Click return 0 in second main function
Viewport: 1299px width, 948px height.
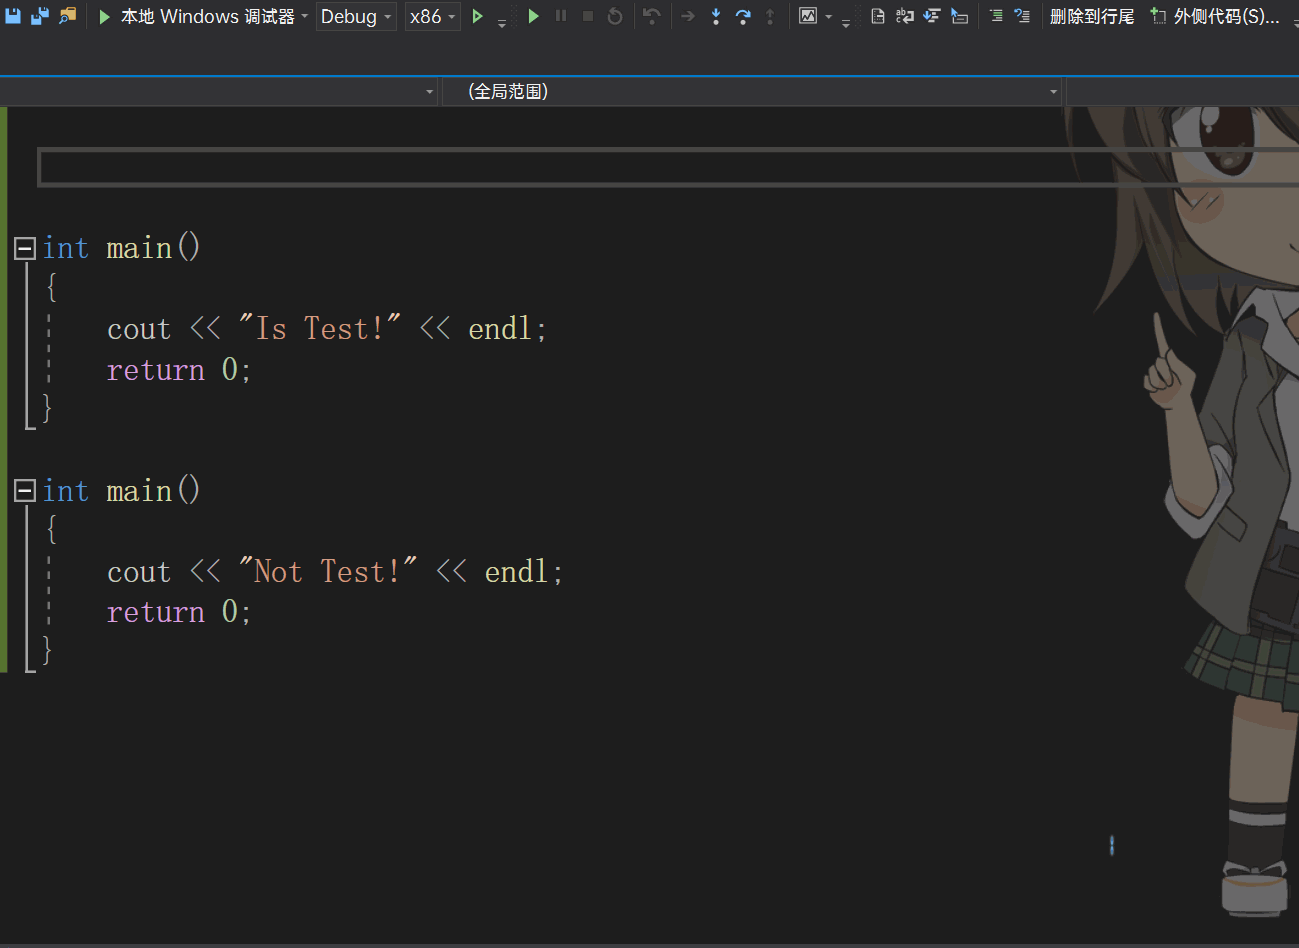172,612
